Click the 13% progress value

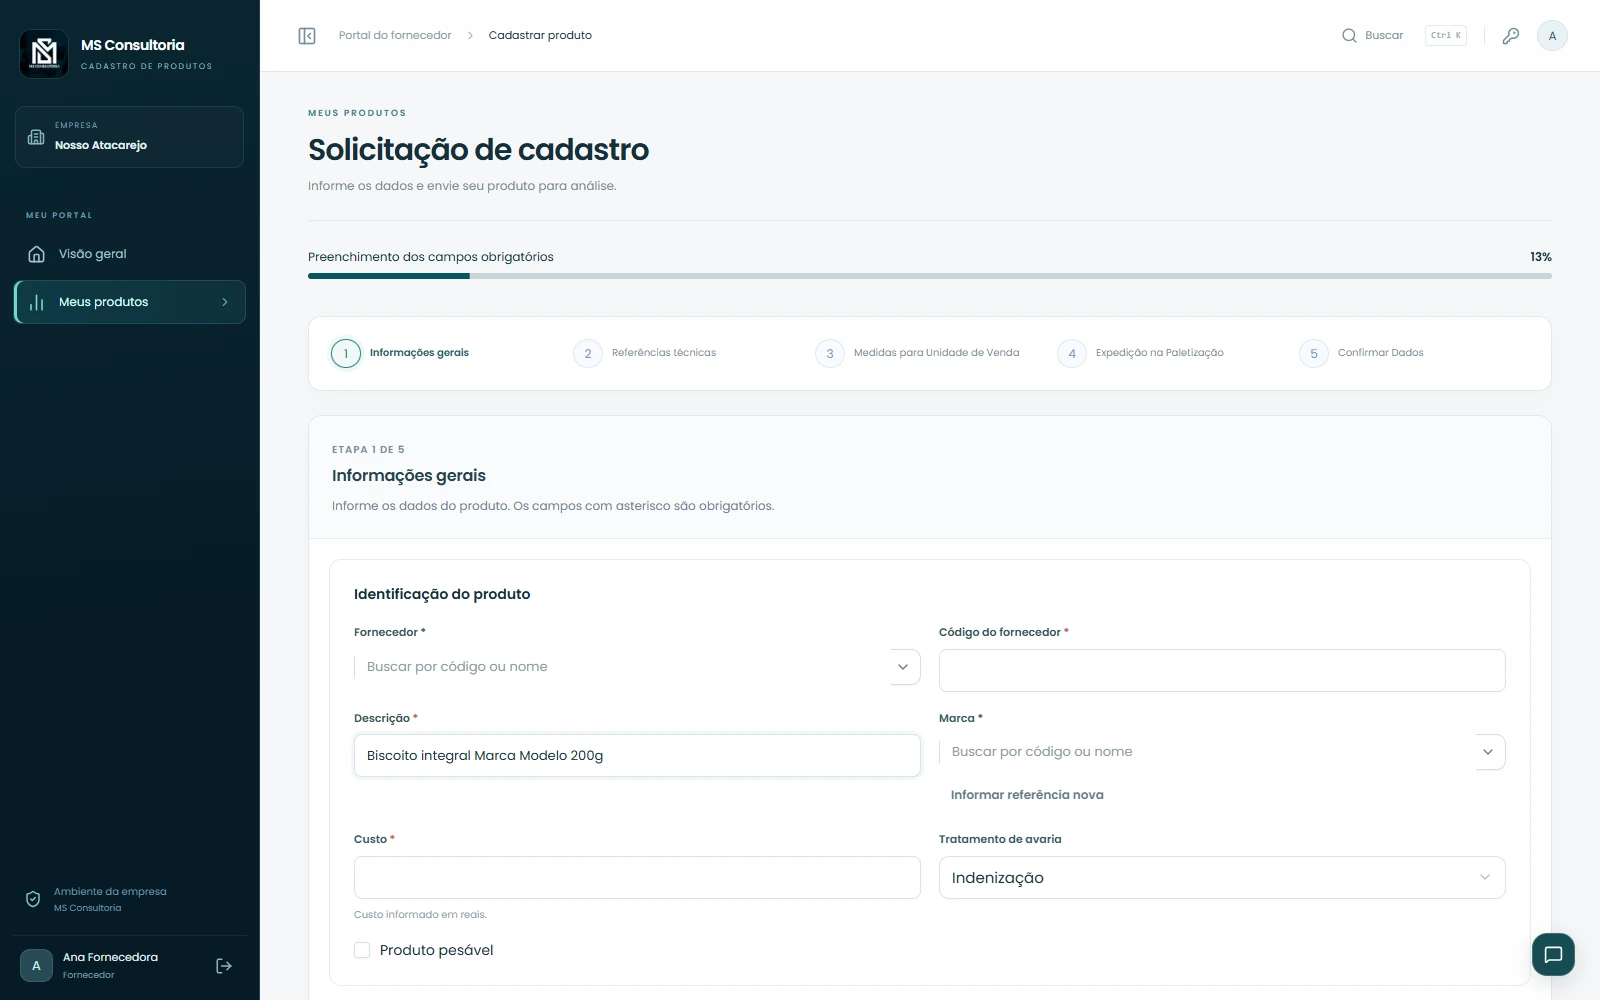point(1541,257)
